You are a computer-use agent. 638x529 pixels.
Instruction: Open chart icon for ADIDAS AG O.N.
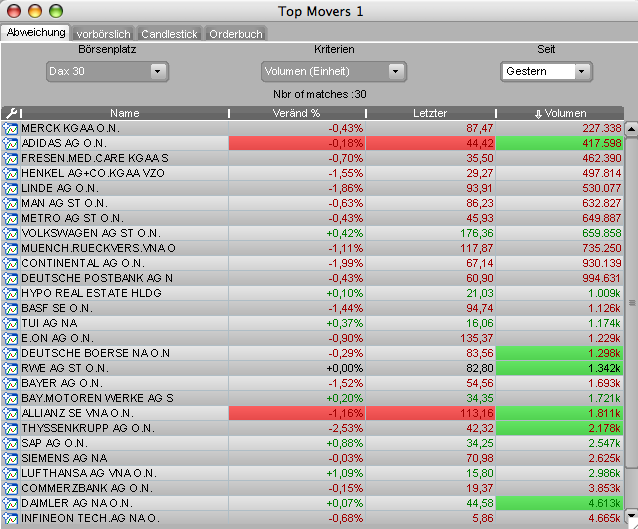pyautogui.click(x=11, y=144)
